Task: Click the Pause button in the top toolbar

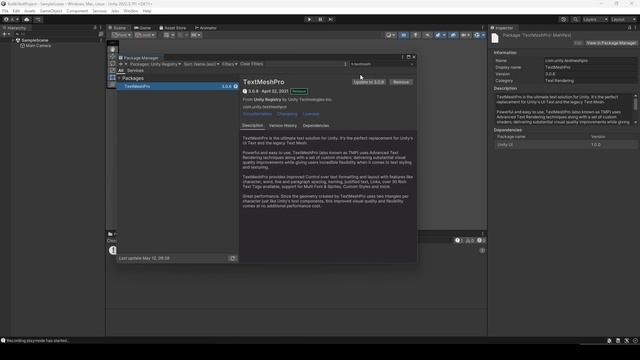Action: (x=320, y=19)
